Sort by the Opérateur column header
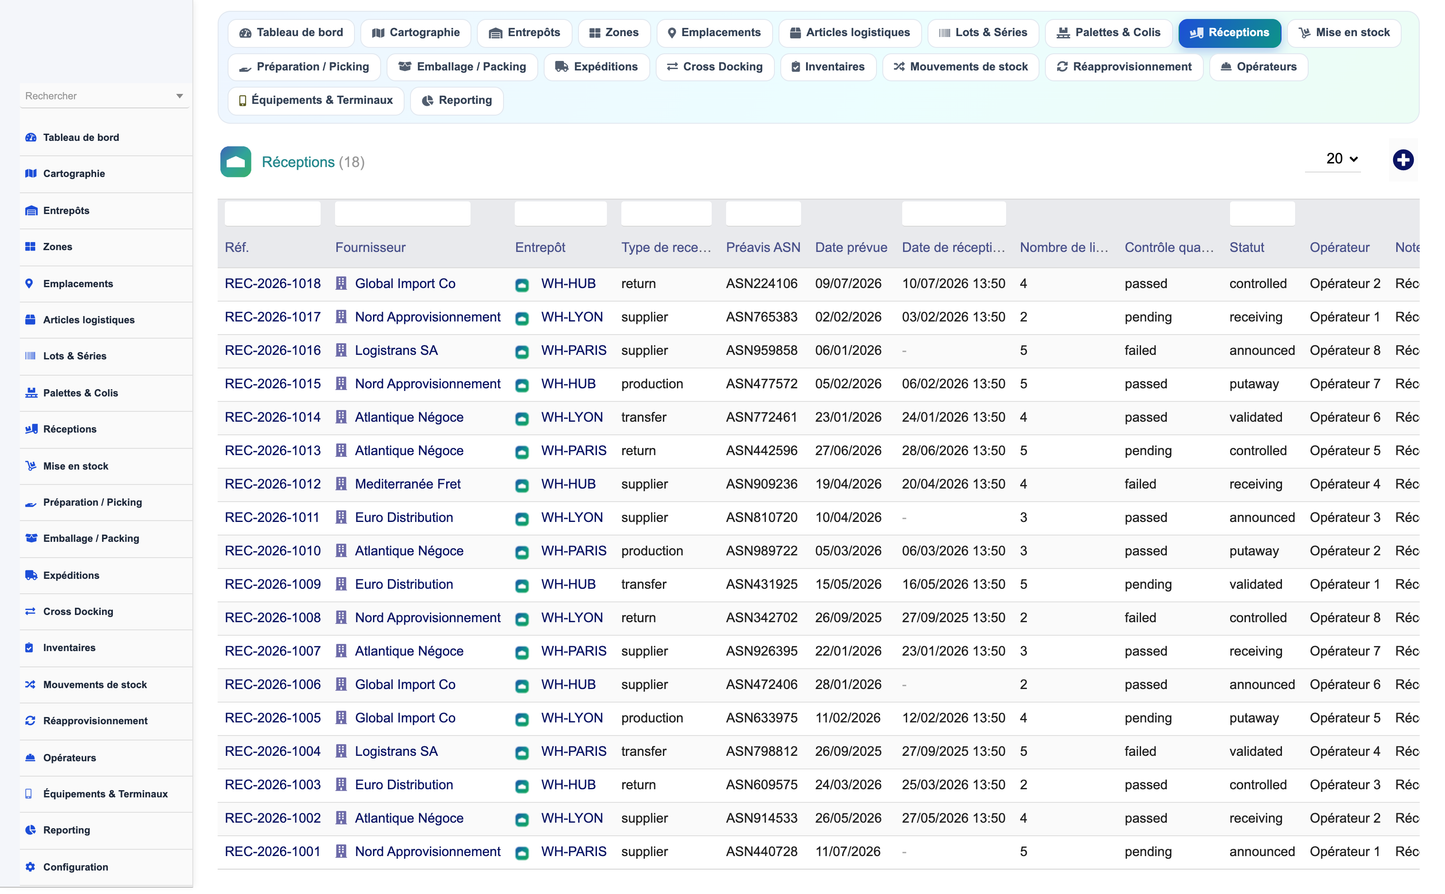This screenshot has width=1445, height=894. [x=1339, y=248]
